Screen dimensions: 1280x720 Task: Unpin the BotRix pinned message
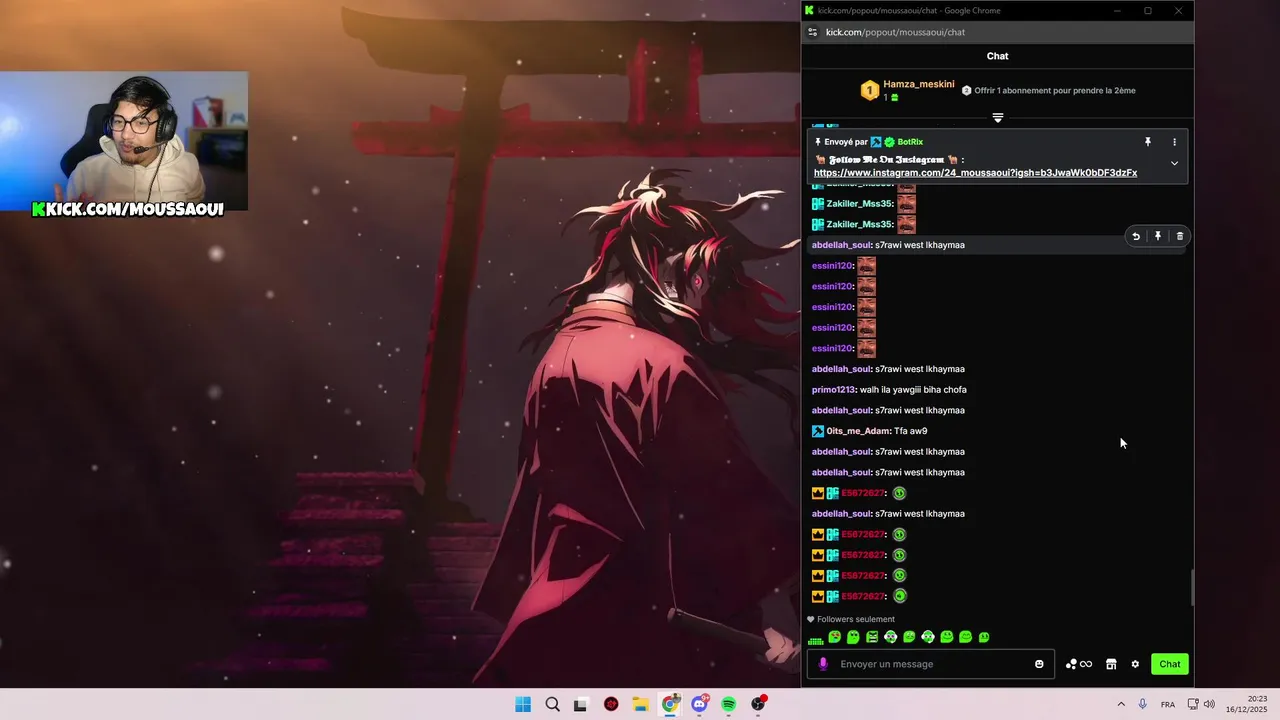point(1148,142)
